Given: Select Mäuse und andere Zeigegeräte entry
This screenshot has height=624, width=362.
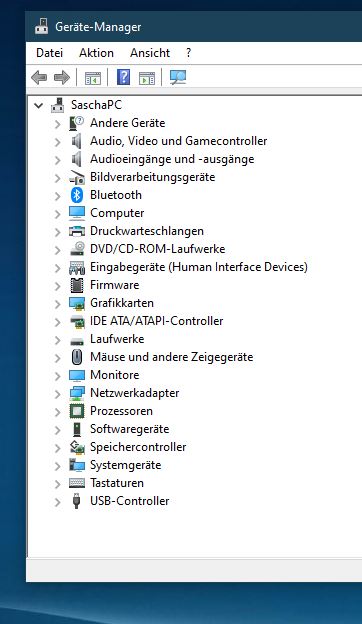Looking at the screenshot, I should click(171, 357).
